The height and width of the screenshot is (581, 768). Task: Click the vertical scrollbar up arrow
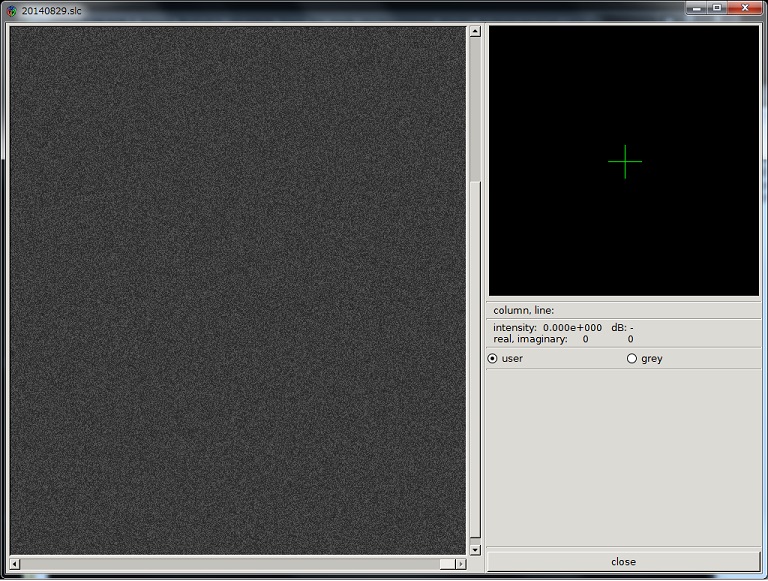(475, 31)
